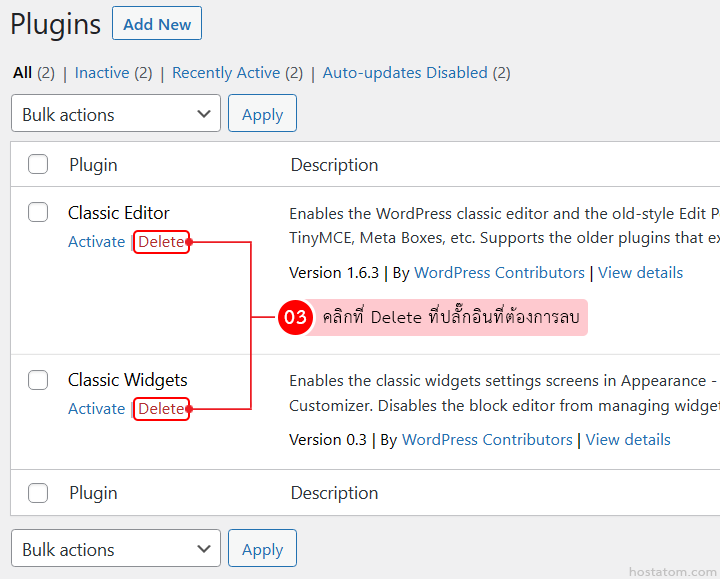Click the Add New plugin button
This screenshot has height=579, width=720.
(157, 24)
